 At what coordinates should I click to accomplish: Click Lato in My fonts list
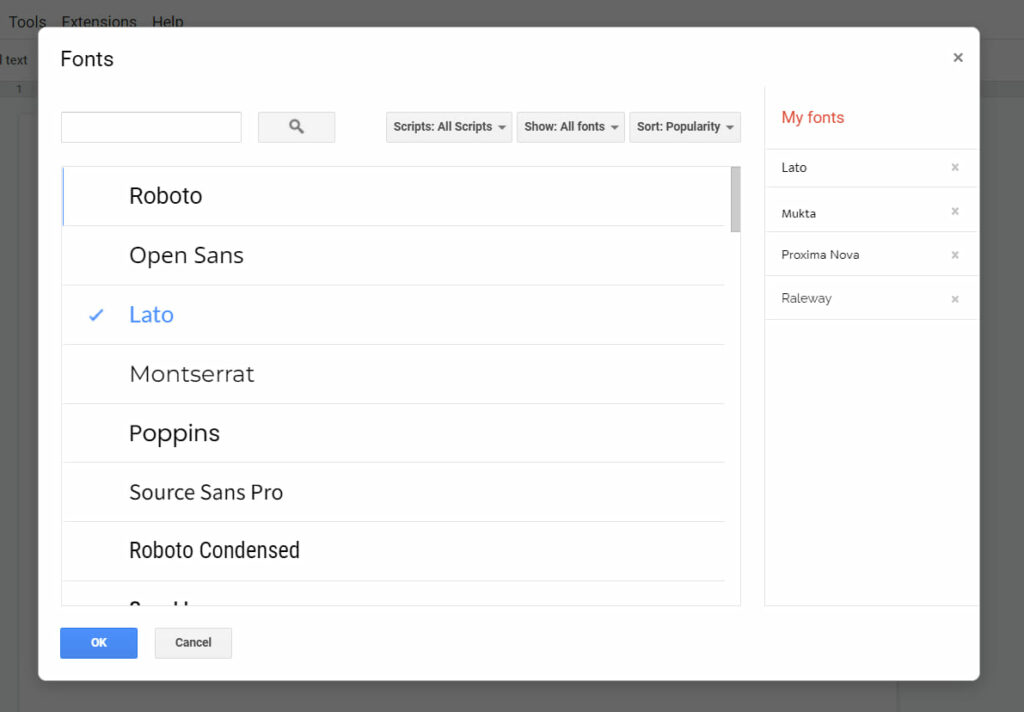[x=794, y=168]
